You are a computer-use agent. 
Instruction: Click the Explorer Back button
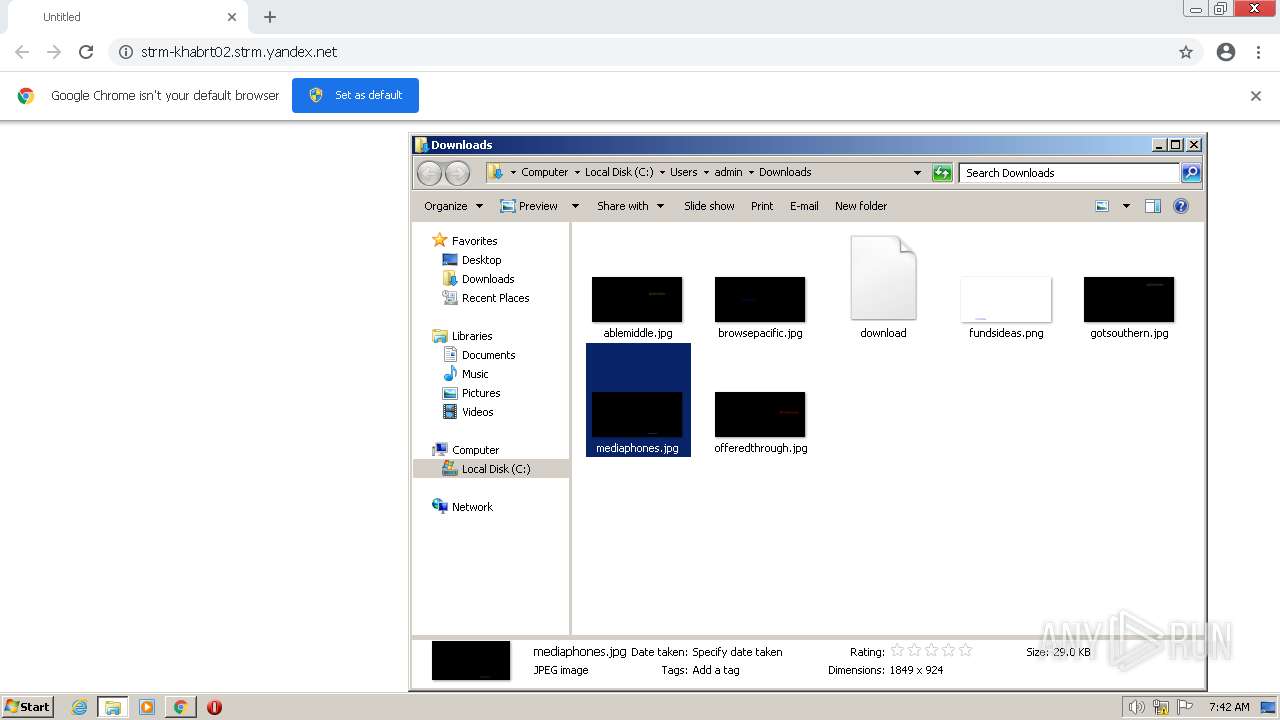coord(429,173)
